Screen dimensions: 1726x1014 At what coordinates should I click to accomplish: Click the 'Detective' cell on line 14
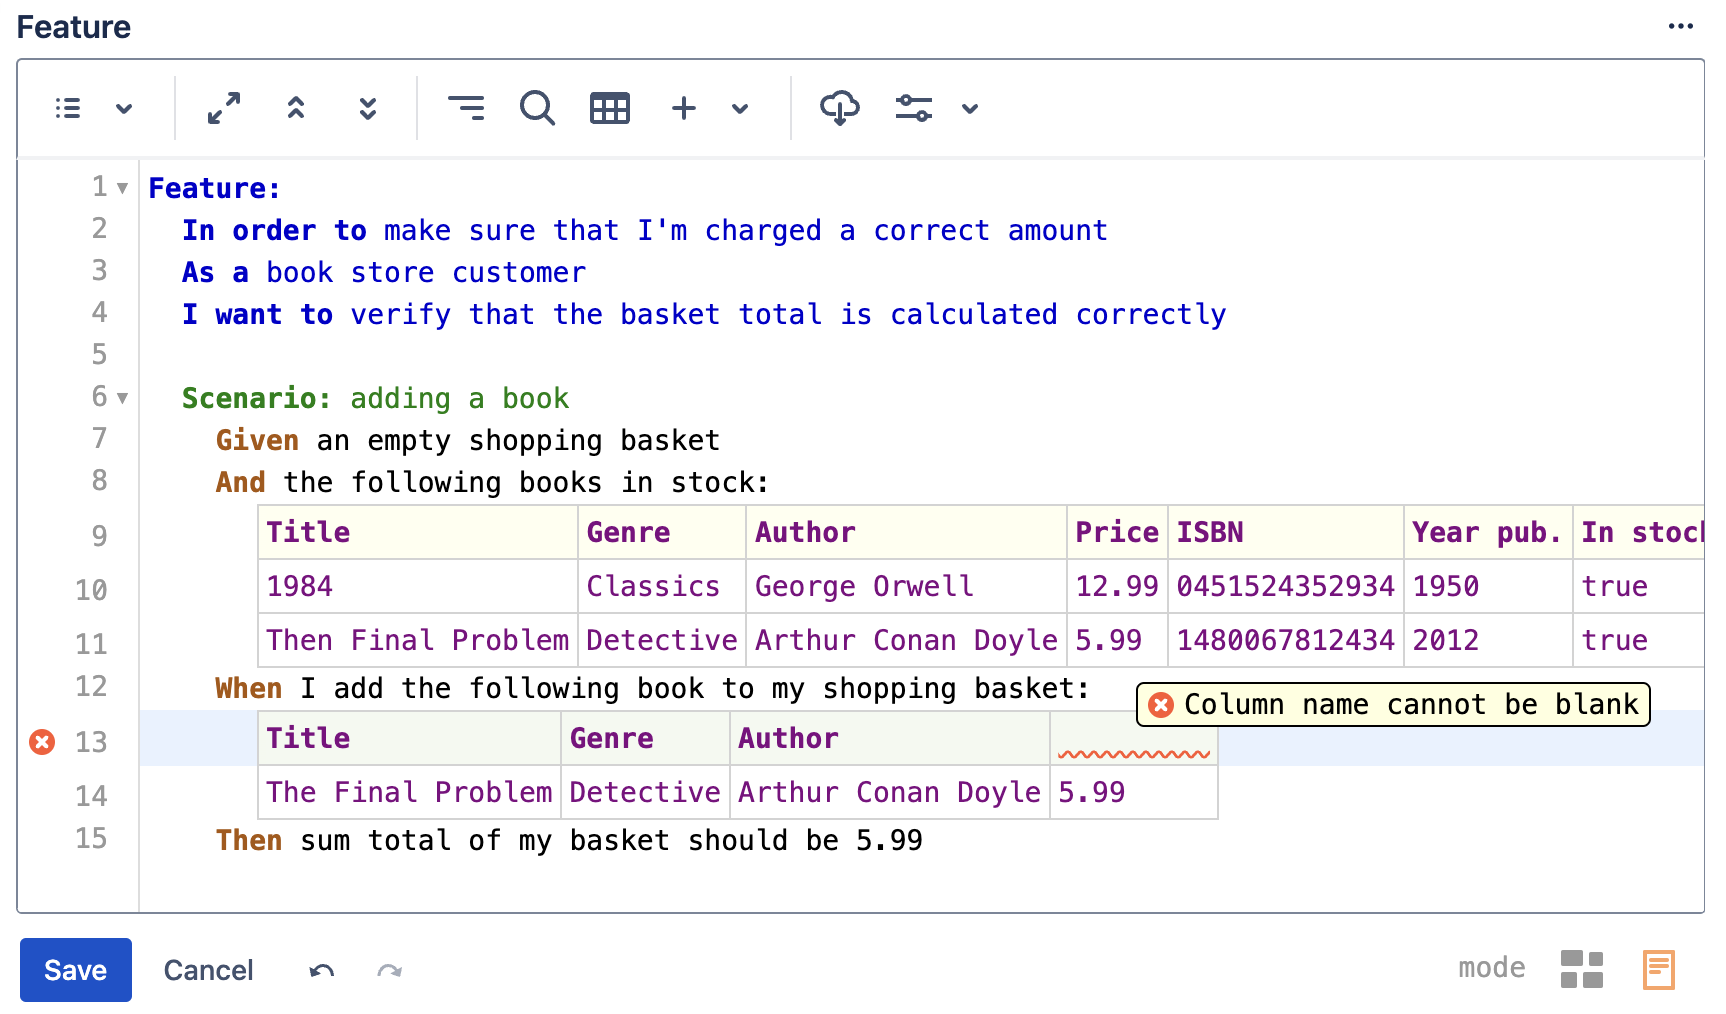tap(646, 792)
